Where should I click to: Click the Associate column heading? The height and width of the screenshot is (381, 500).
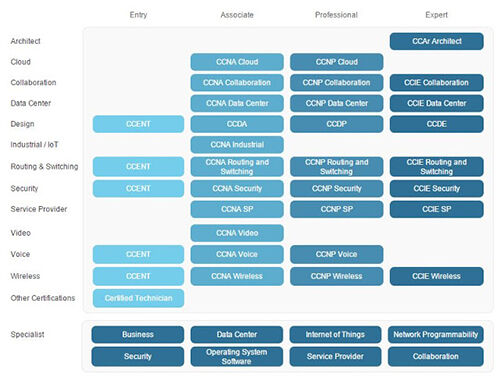coord(237,15)
